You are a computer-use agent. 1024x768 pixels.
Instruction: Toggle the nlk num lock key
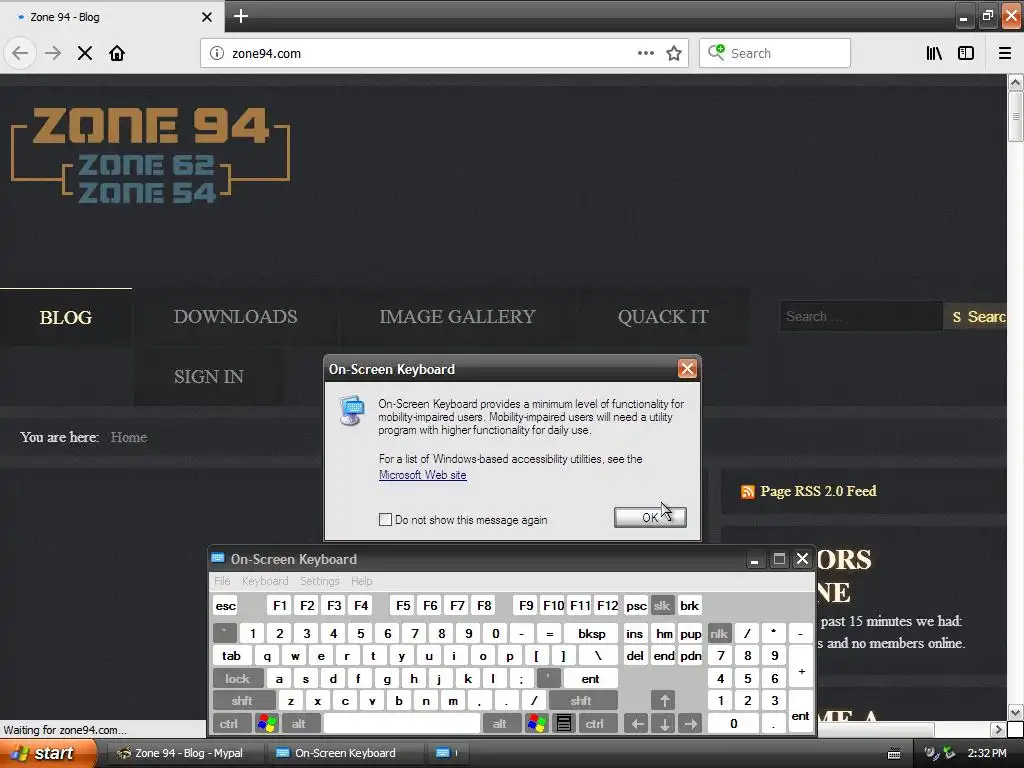719,633
